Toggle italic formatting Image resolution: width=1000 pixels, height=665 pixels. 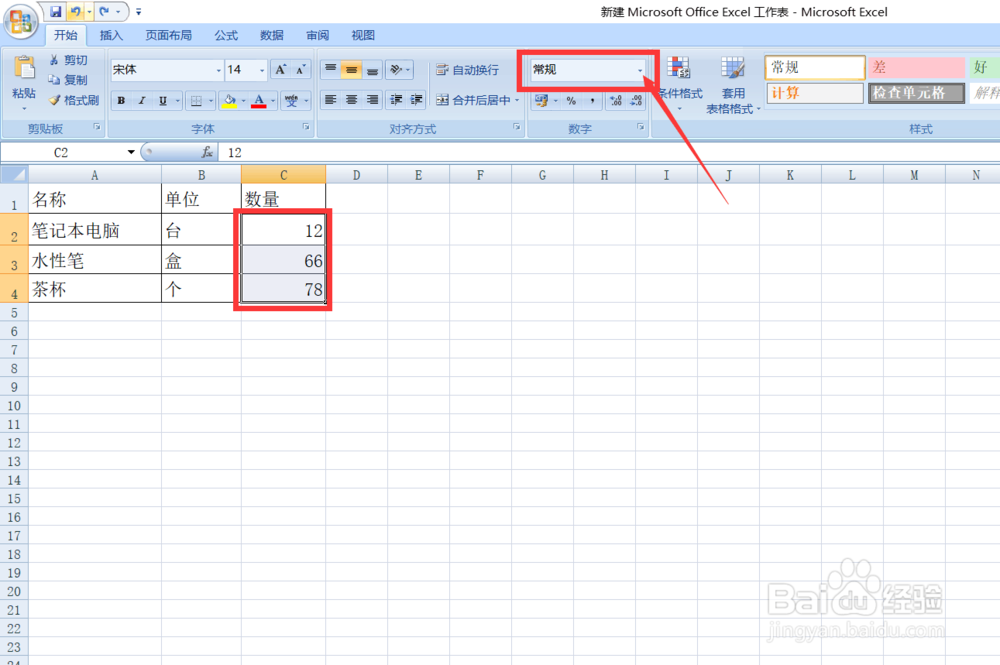(142, 100)
